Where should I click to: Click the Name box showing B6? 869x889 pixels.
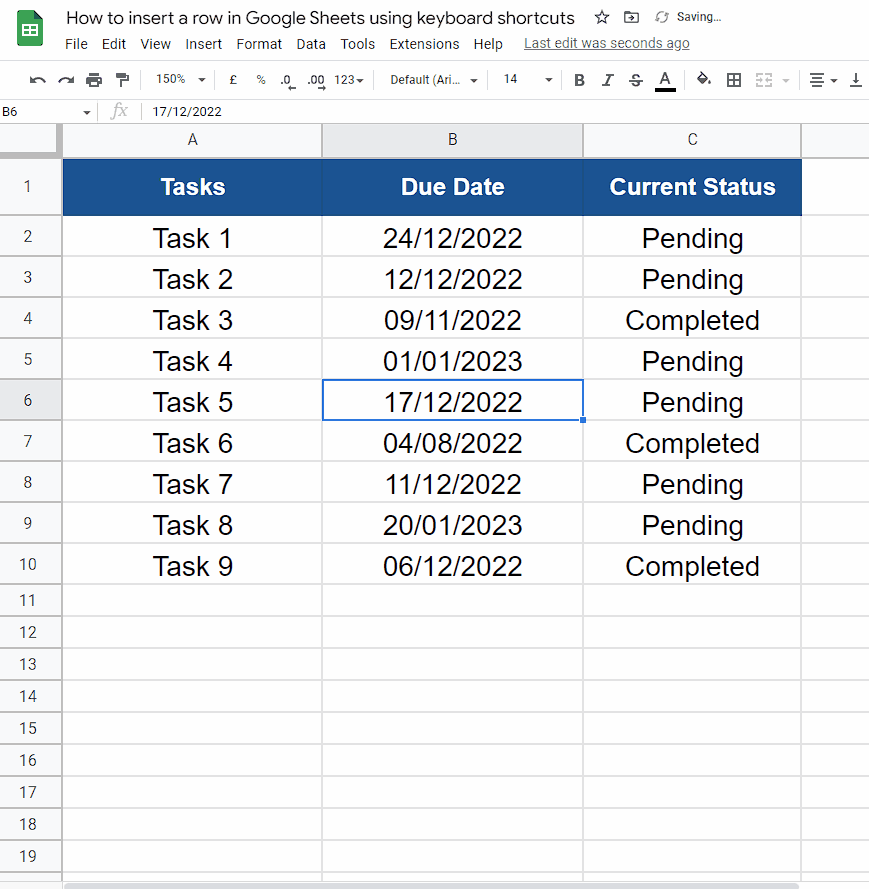46,112
